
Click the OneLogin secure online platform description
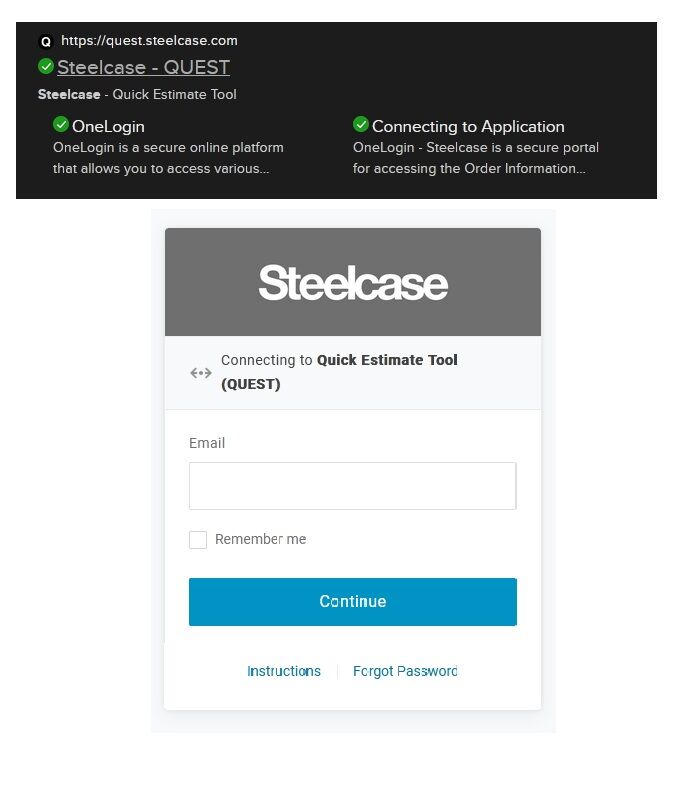click(169, 158)
